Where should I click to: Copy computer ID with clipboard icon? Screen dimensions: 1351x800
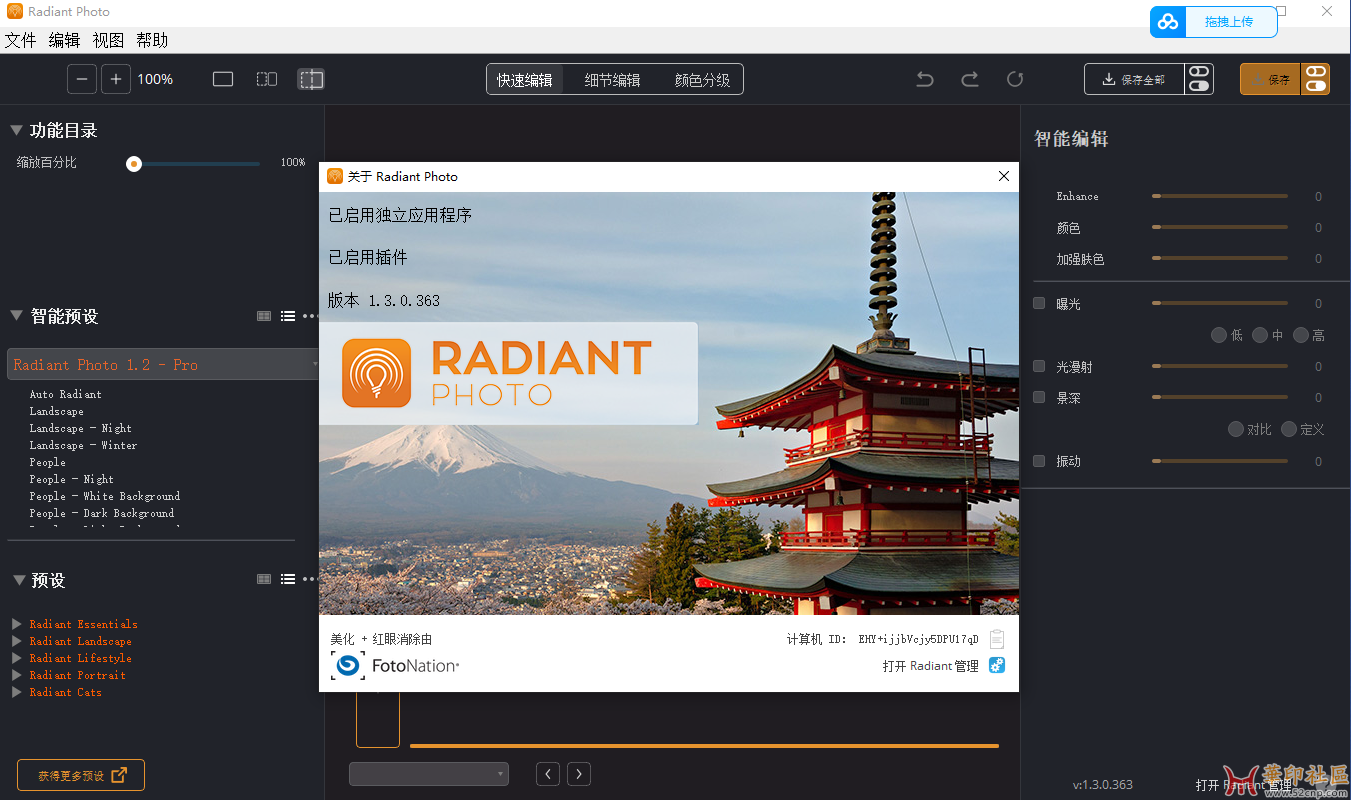[x=996, y=639]
